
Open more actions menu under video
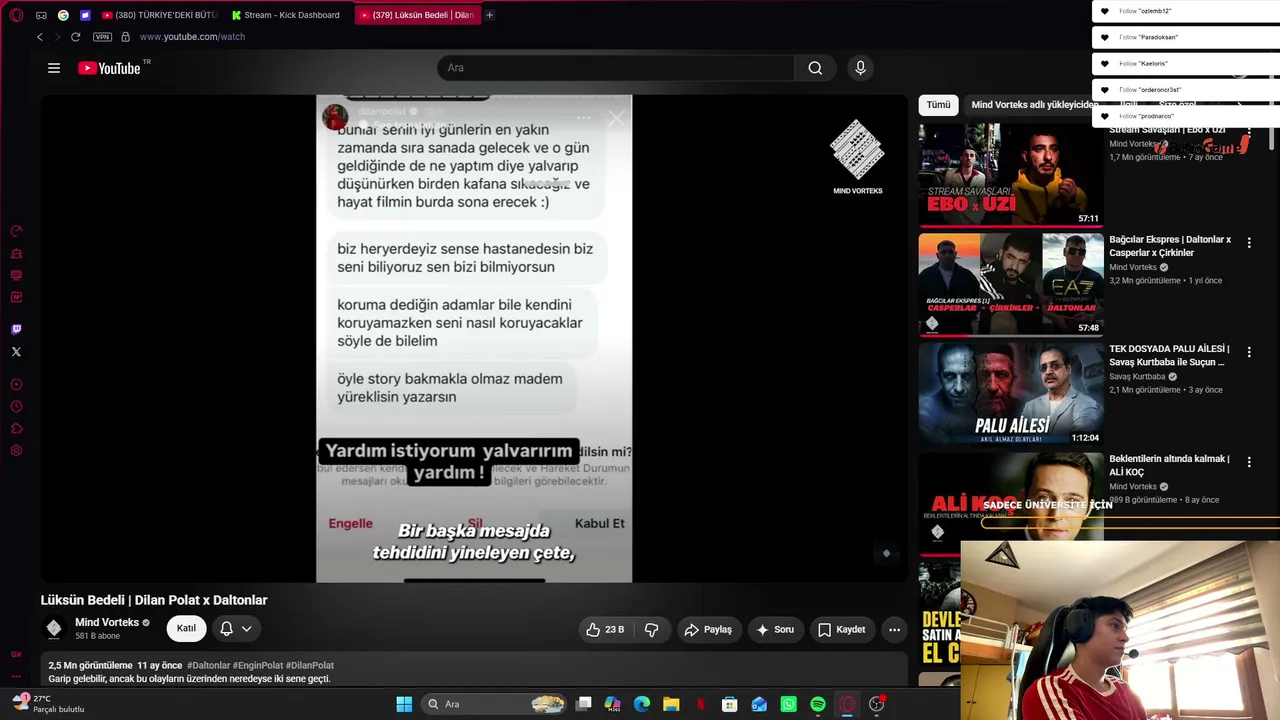click(x=895, y=629)
